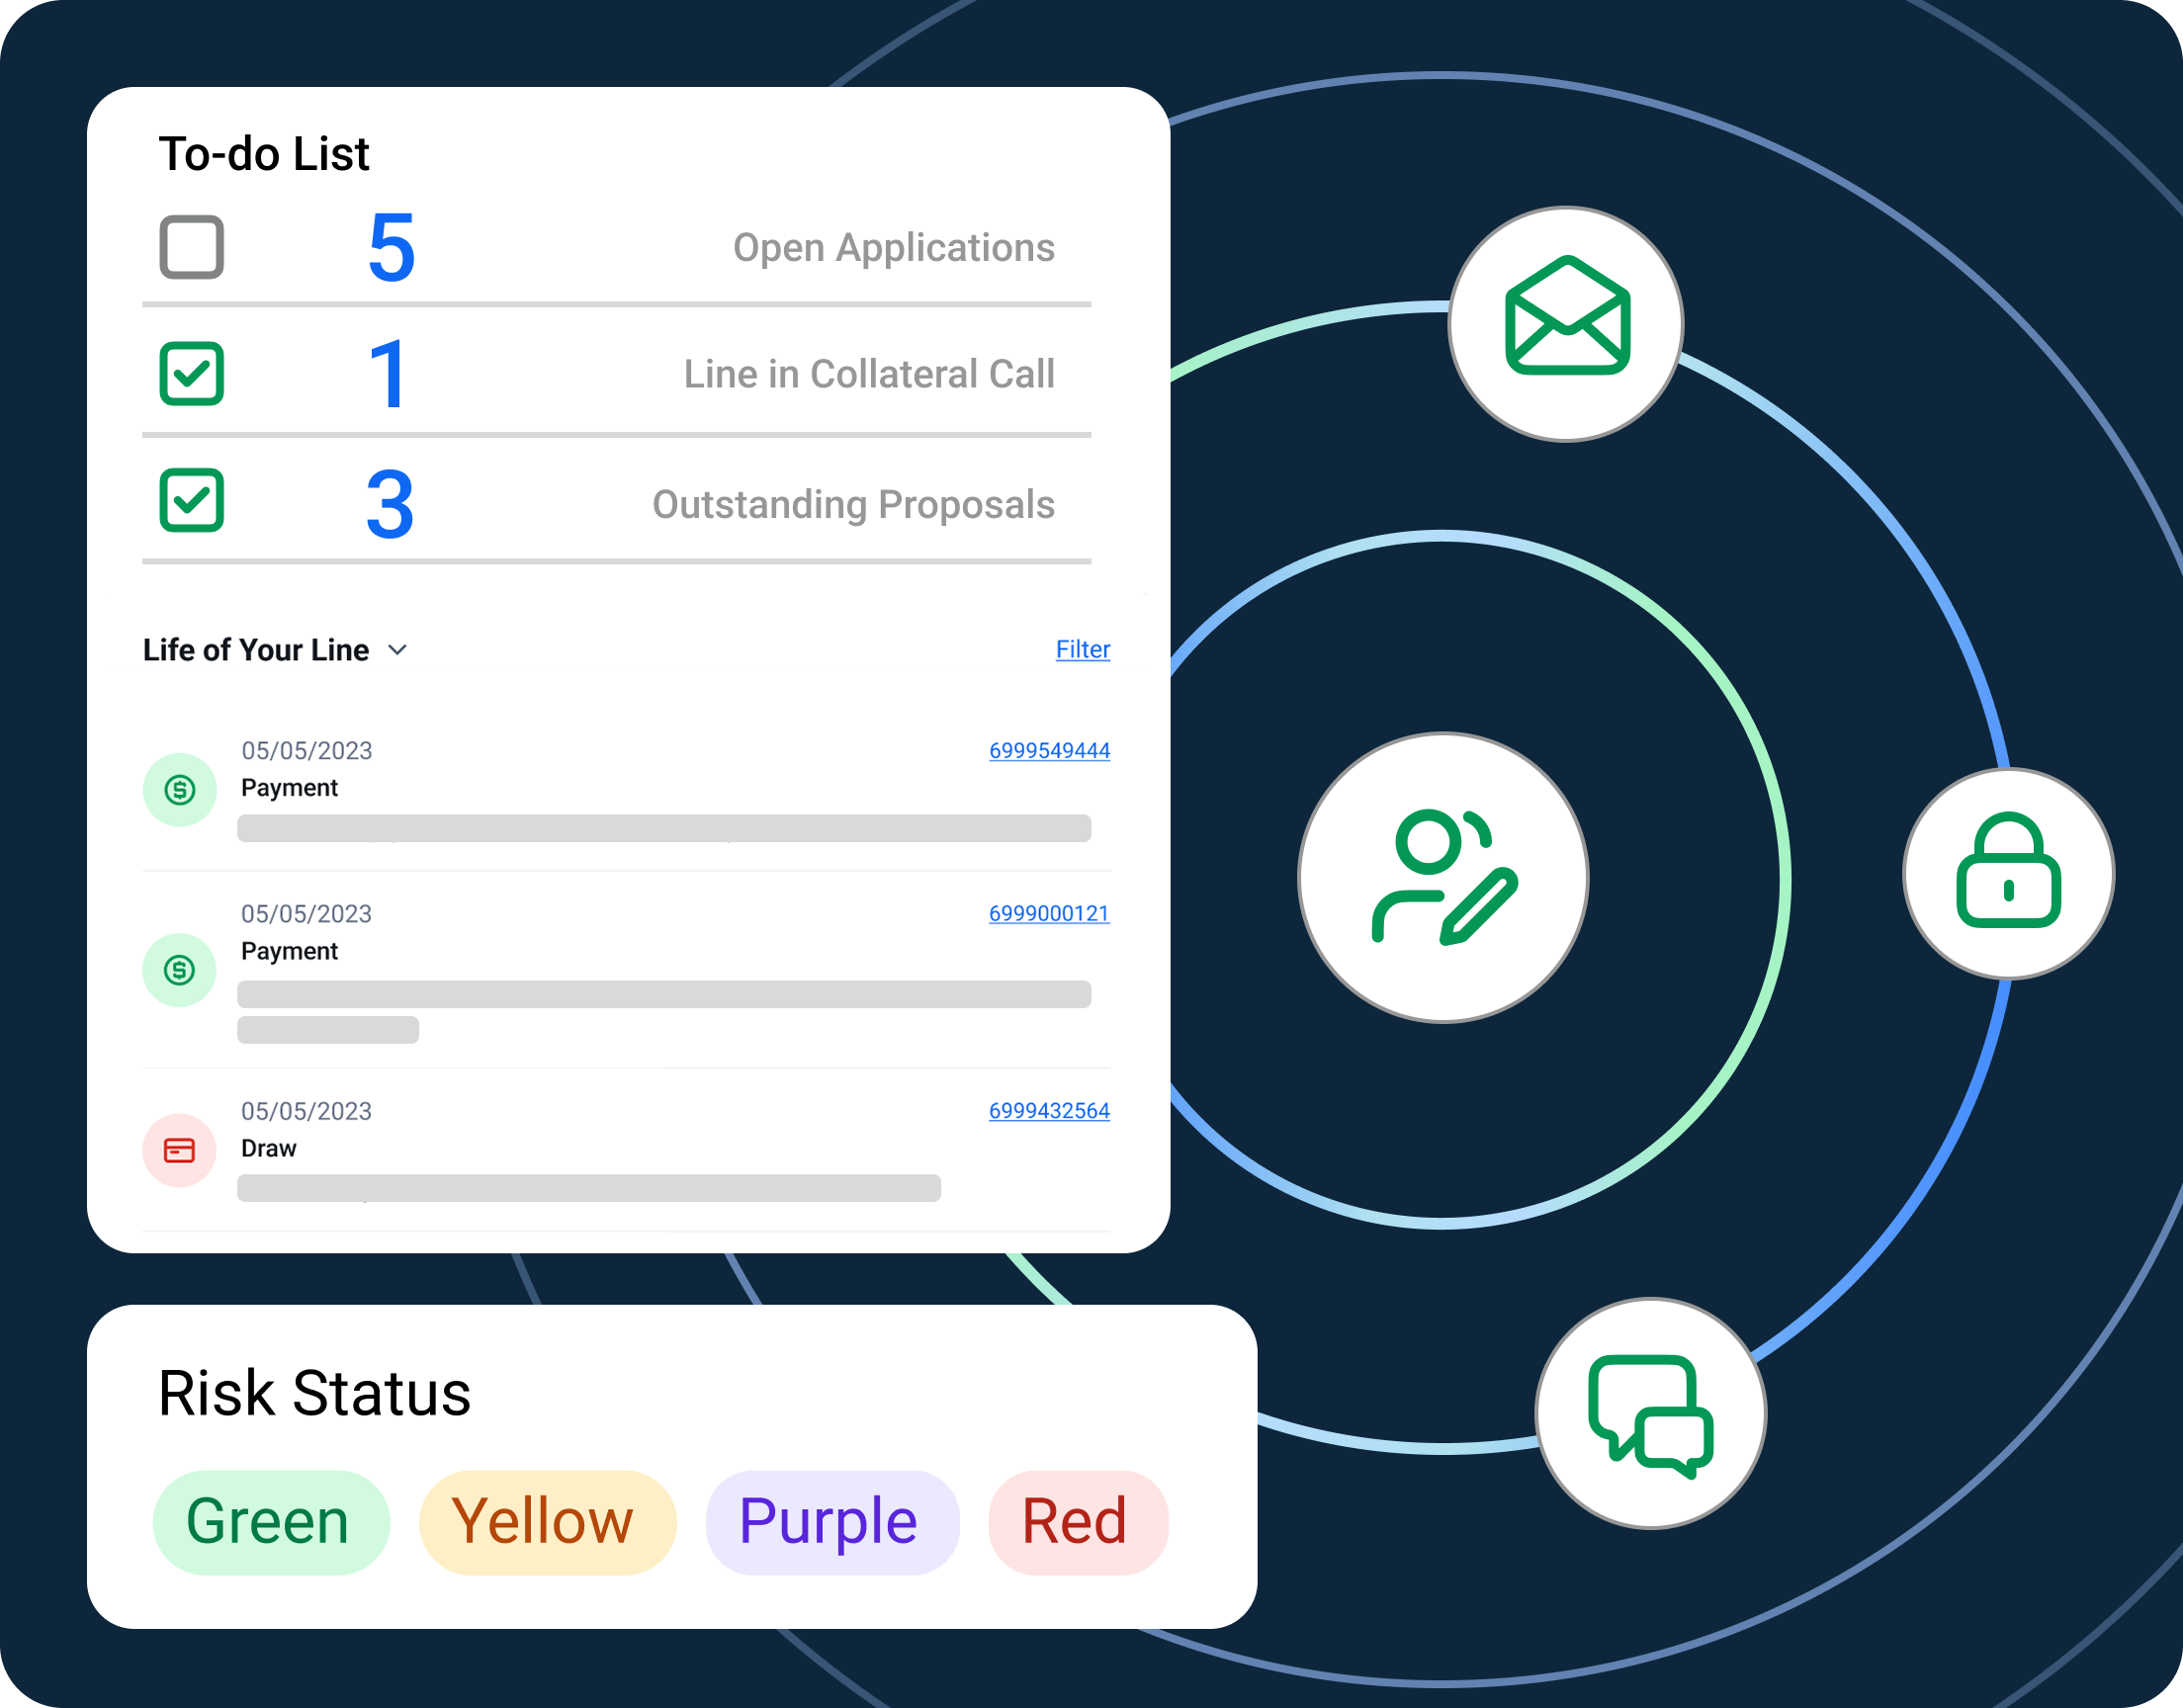Click the number 1 for Collateral Call

388,375
